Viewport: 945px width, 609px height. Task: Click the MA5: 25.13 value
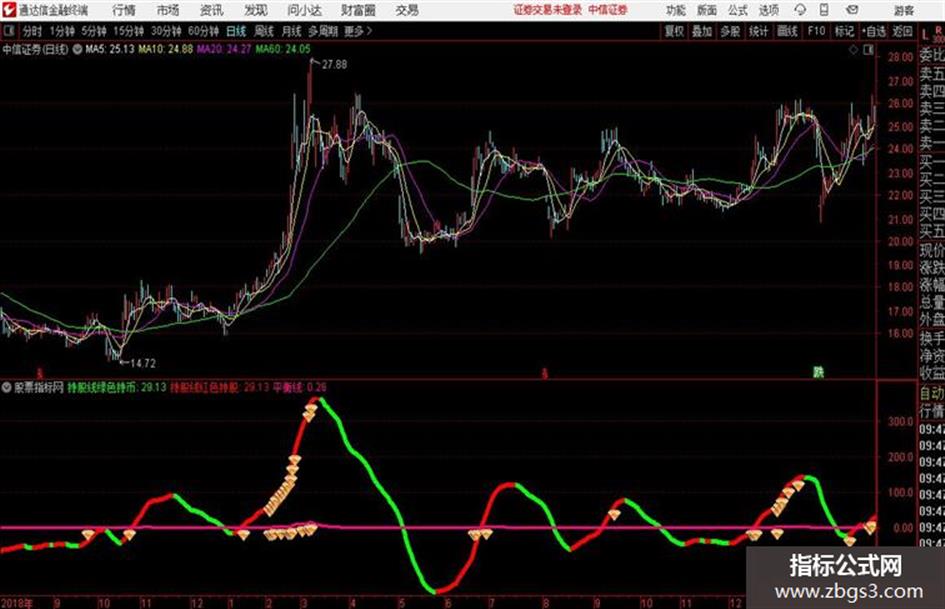[110, 49]
